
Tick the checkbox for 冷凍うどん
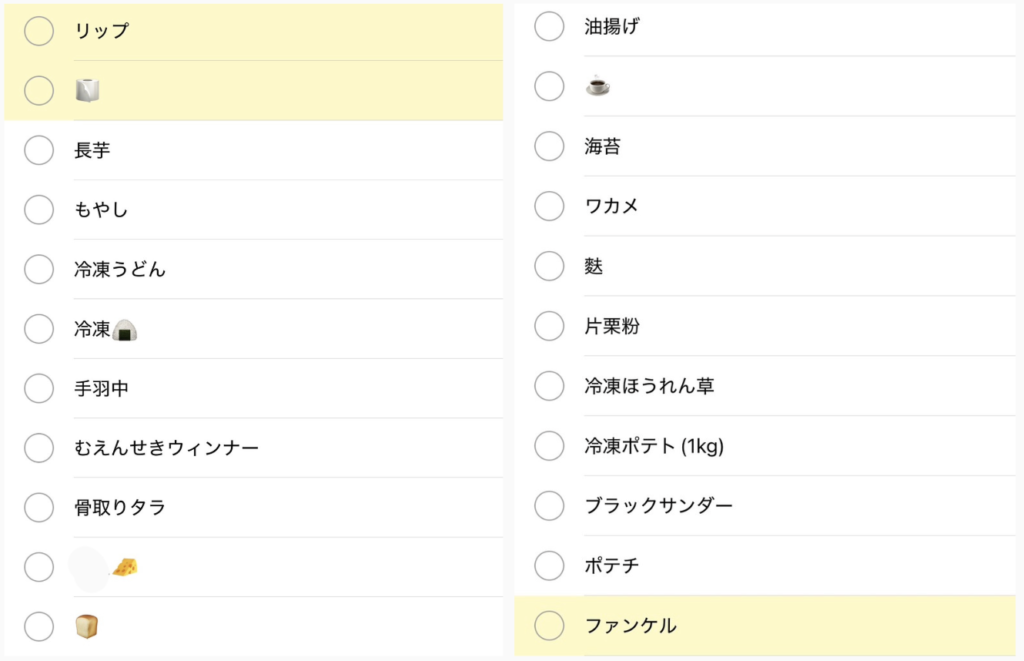click(39, 269)
